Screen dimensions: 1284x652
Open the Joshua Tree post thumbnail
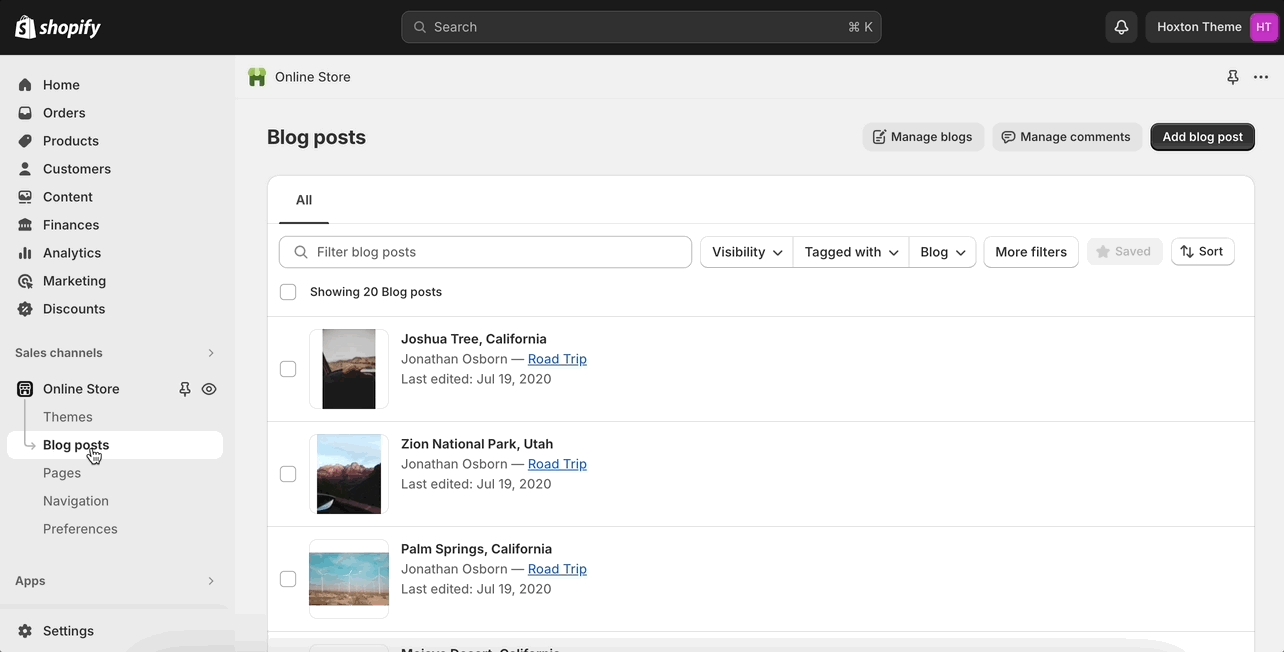[349, 369]
